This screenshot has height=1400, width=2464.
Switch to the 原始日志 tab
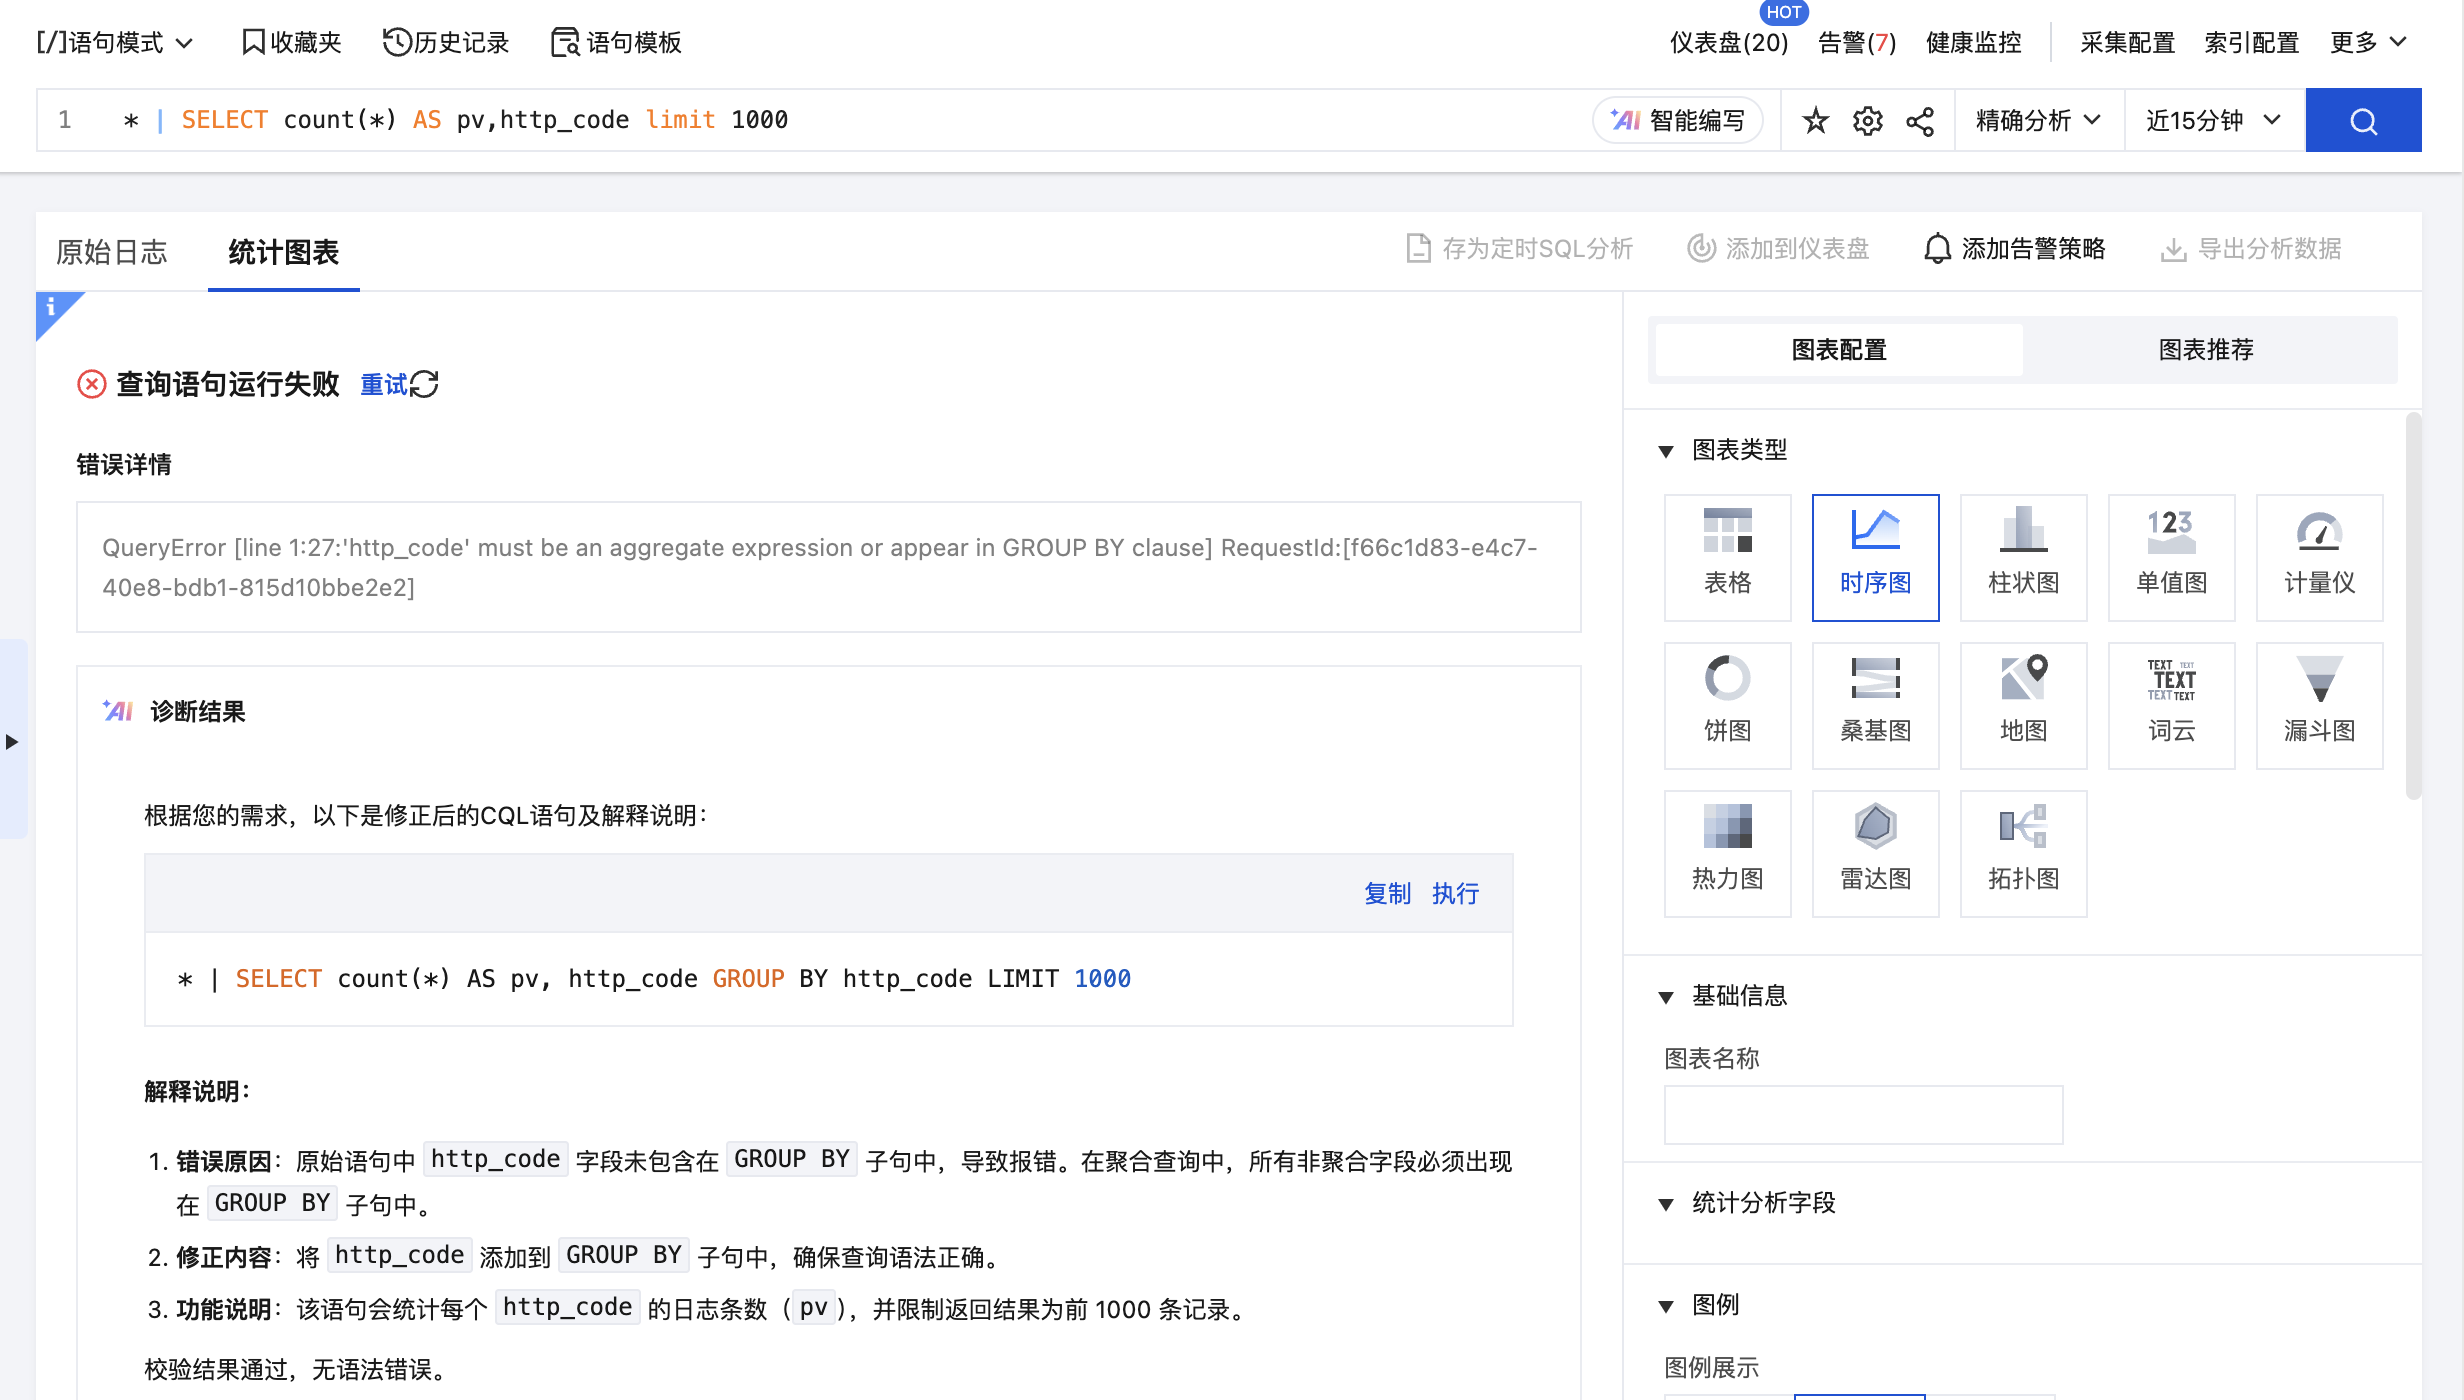112,252
